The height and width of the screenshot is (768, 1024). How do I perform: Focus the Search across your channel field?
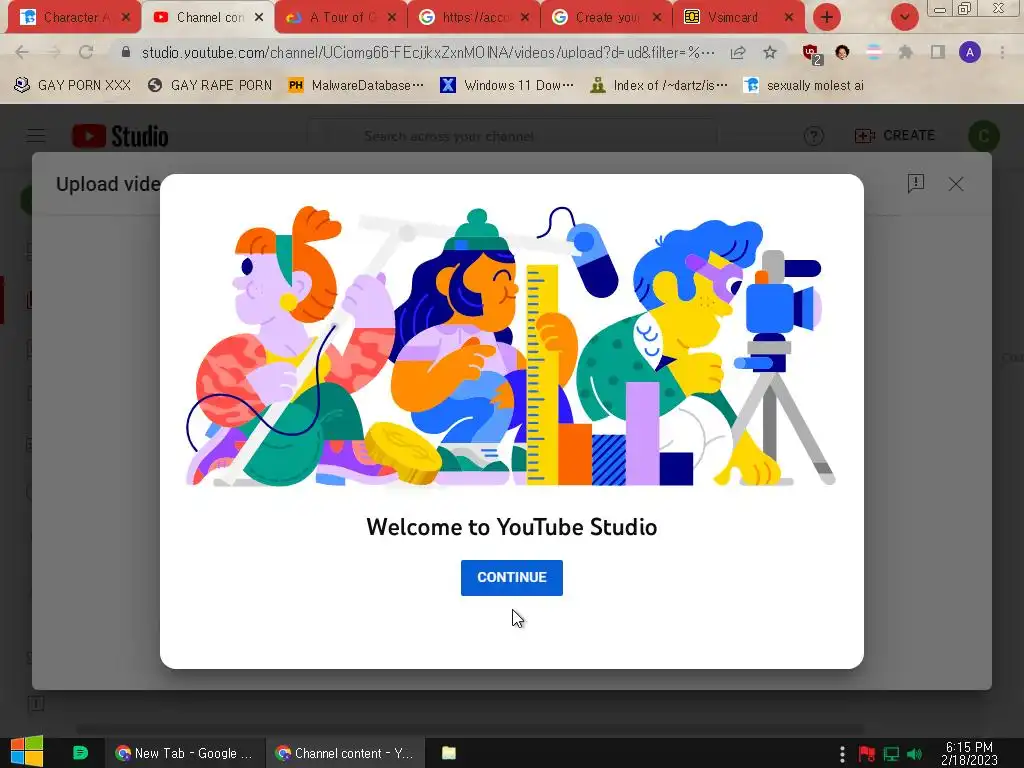click(x=513, y=136)
